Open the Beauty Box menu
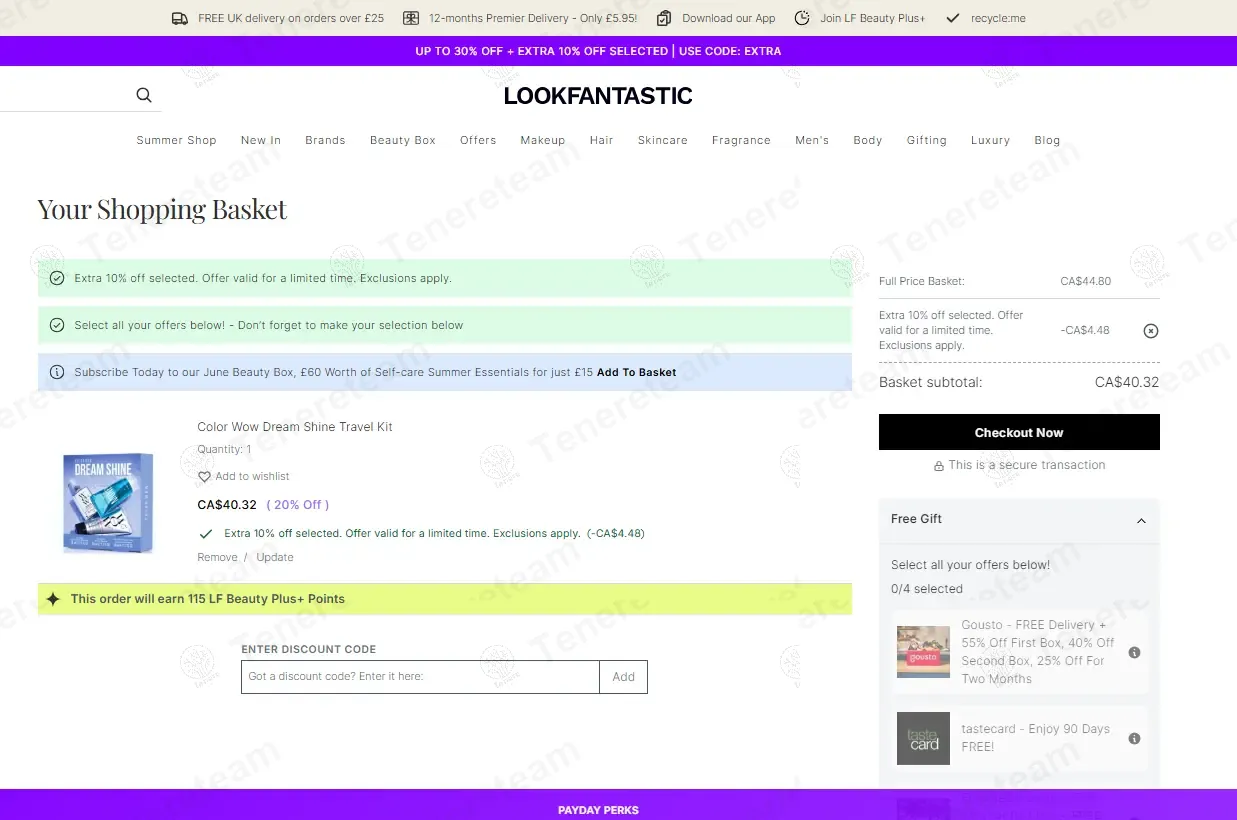Image resolution: width=1237 pixels, height=820 pixels. pyautogui.click(x=403, y=140)
